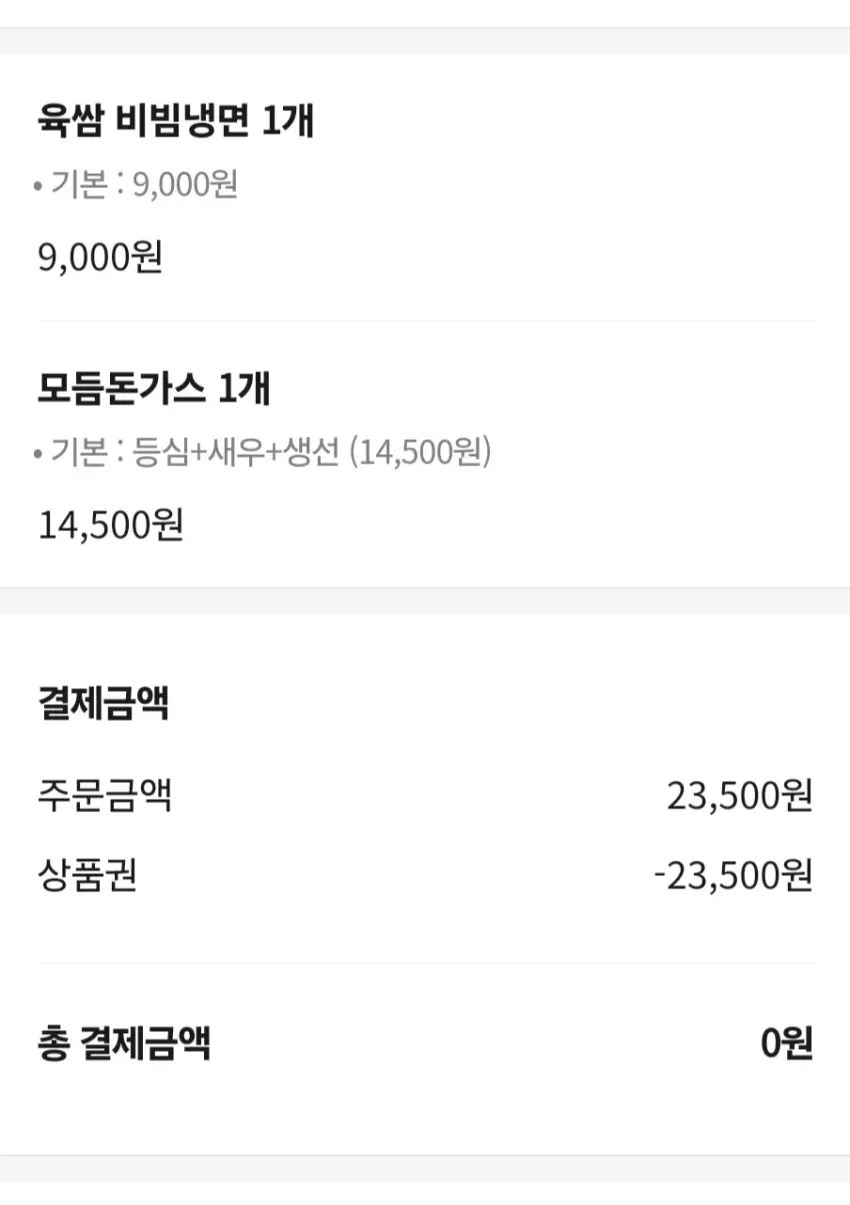The width and height of the screenshot is (850, 1205).
Task: Tap the bullet before 기본 : 9,000원
Action: (x=38, y=187)
